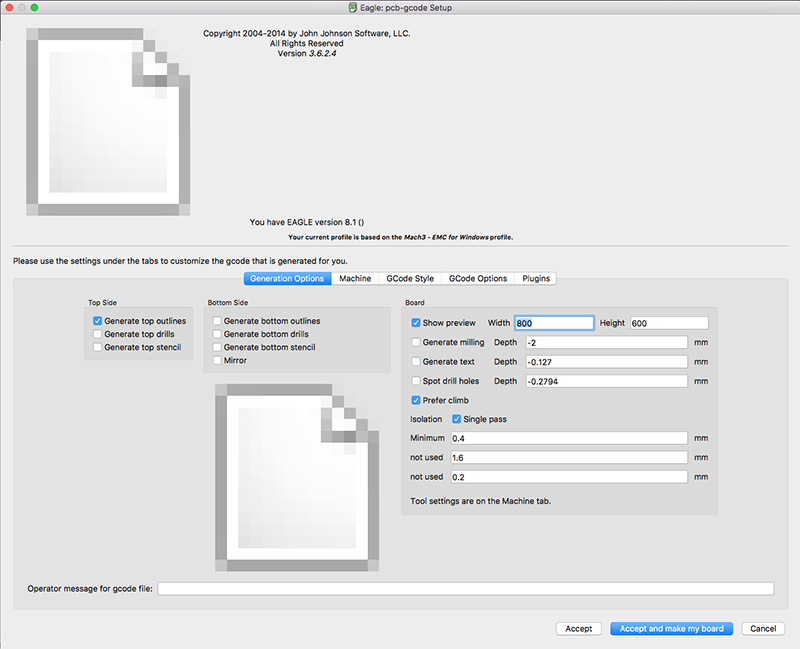Click the not used field showing 0.2
Viewport: 800px width, 649px height.
pos(569,477)
